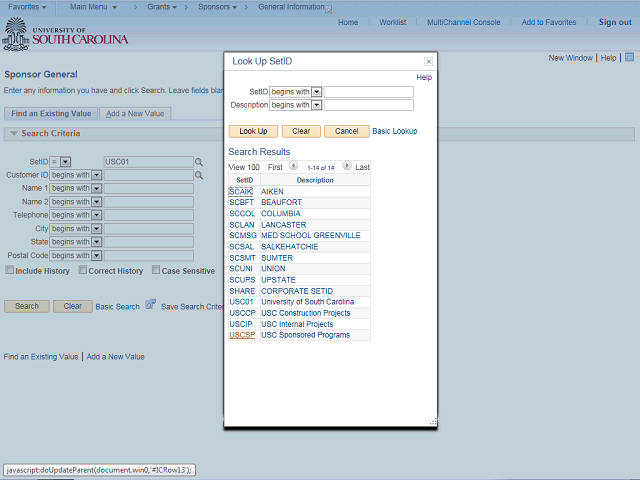The image size is (640, 480).
Task: Enable the Case Sensitive checkbox
Action: point(156,270)
